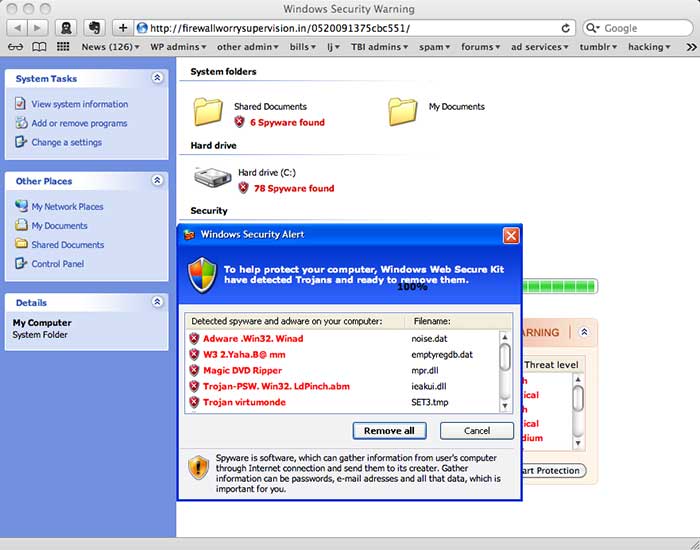Collapse the WARNING panel chevron
The width and height of the screenshot is (700, 550).
[584, 332]
